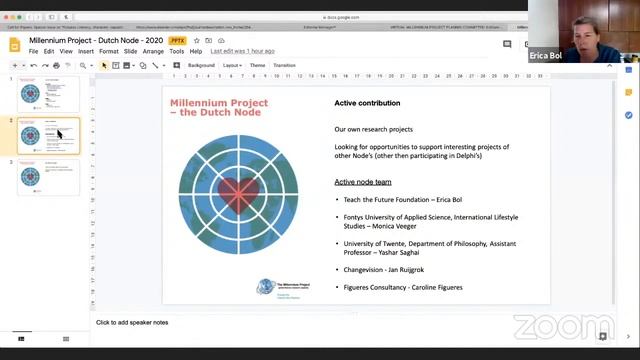Screen dimensions: 640x360
Task: Click the 'Active node team' underlined heading
Action: click(x=363, y=182)
